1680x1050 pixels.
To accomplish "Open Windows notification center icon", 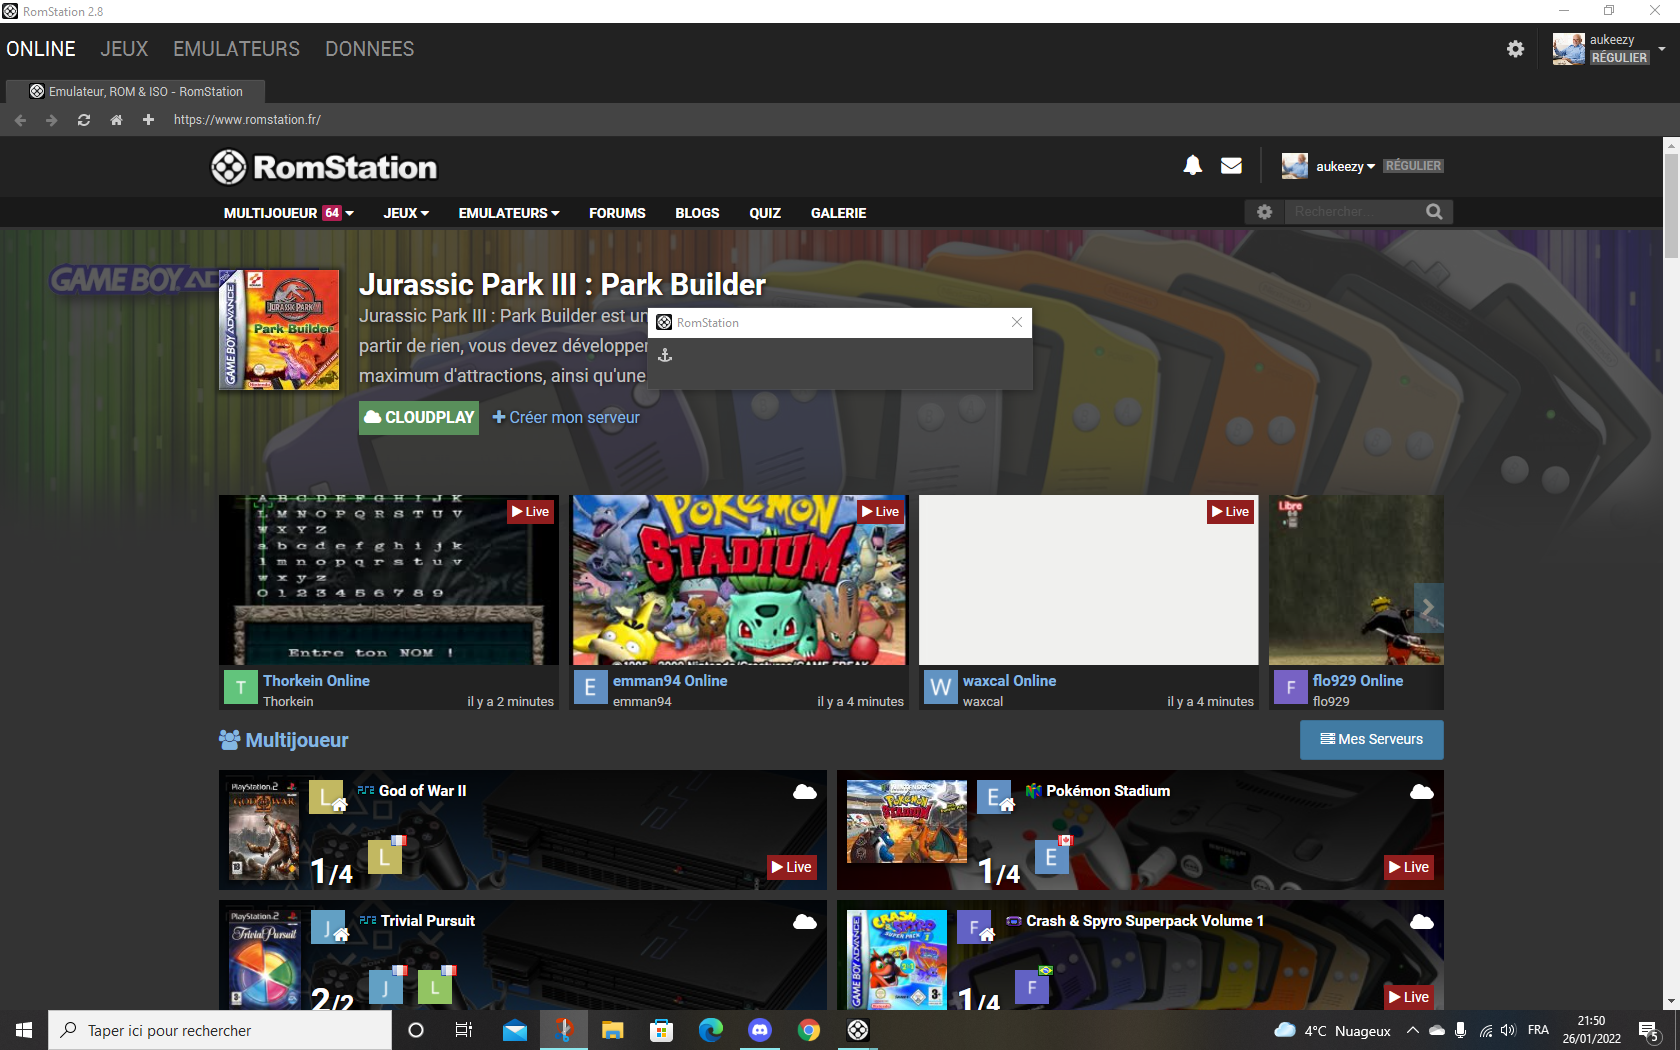I will [1649, 1030].
